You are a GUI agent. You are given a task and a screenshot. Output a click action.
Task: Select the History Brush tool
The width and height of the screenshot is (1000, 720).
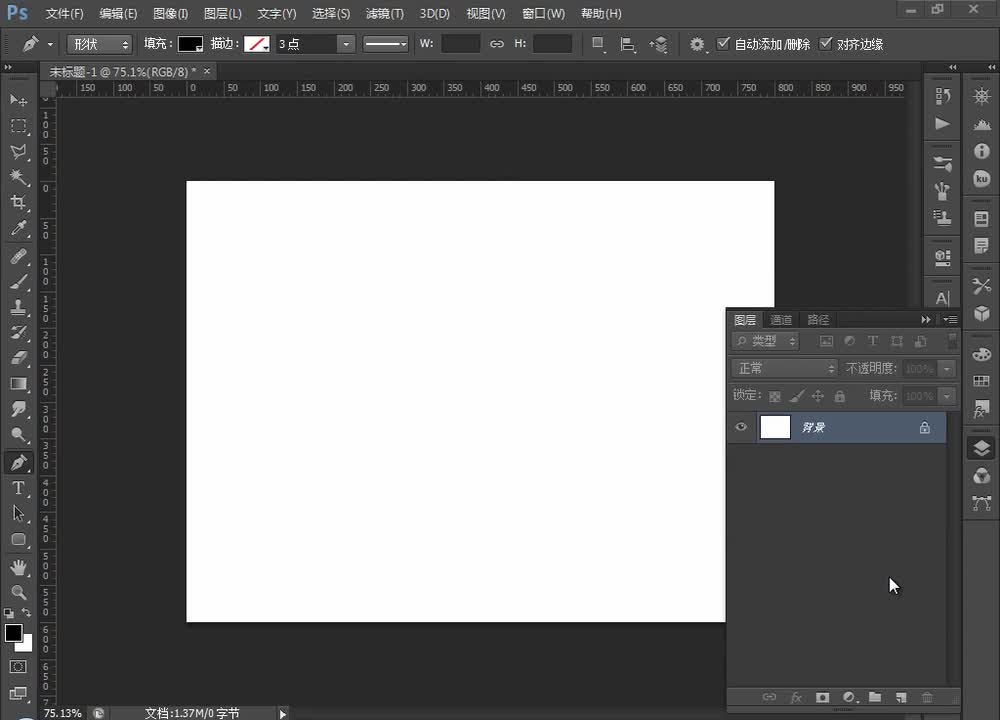(18, 332)
